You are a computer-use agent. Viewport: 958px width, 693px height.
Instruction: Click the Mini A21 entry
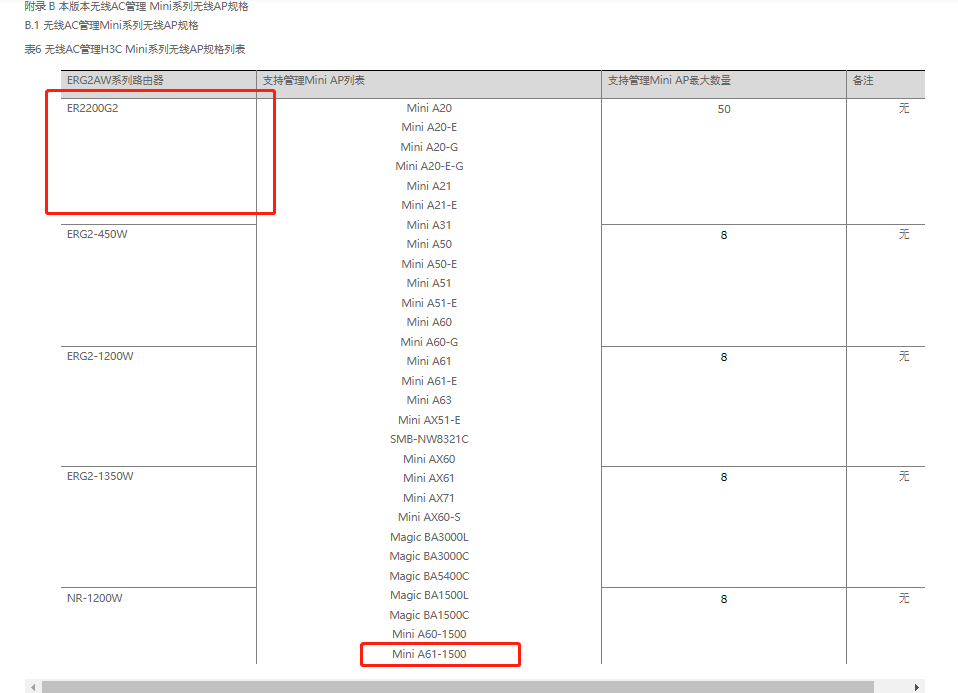point(429,186)
